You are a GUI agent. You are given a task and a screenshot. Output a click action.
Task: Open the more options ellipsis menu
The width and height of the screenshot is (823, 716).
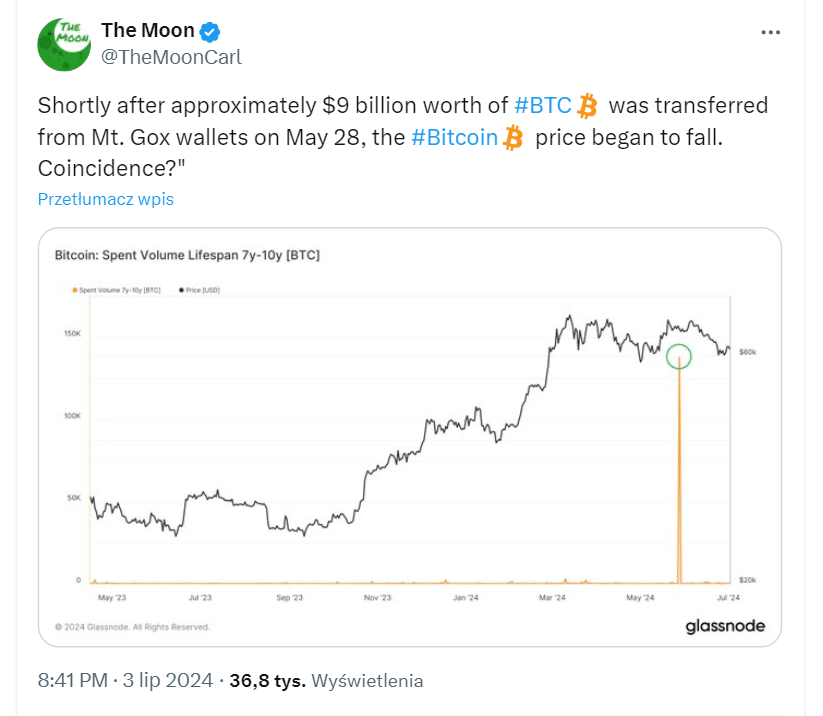[x=770, y=32]
